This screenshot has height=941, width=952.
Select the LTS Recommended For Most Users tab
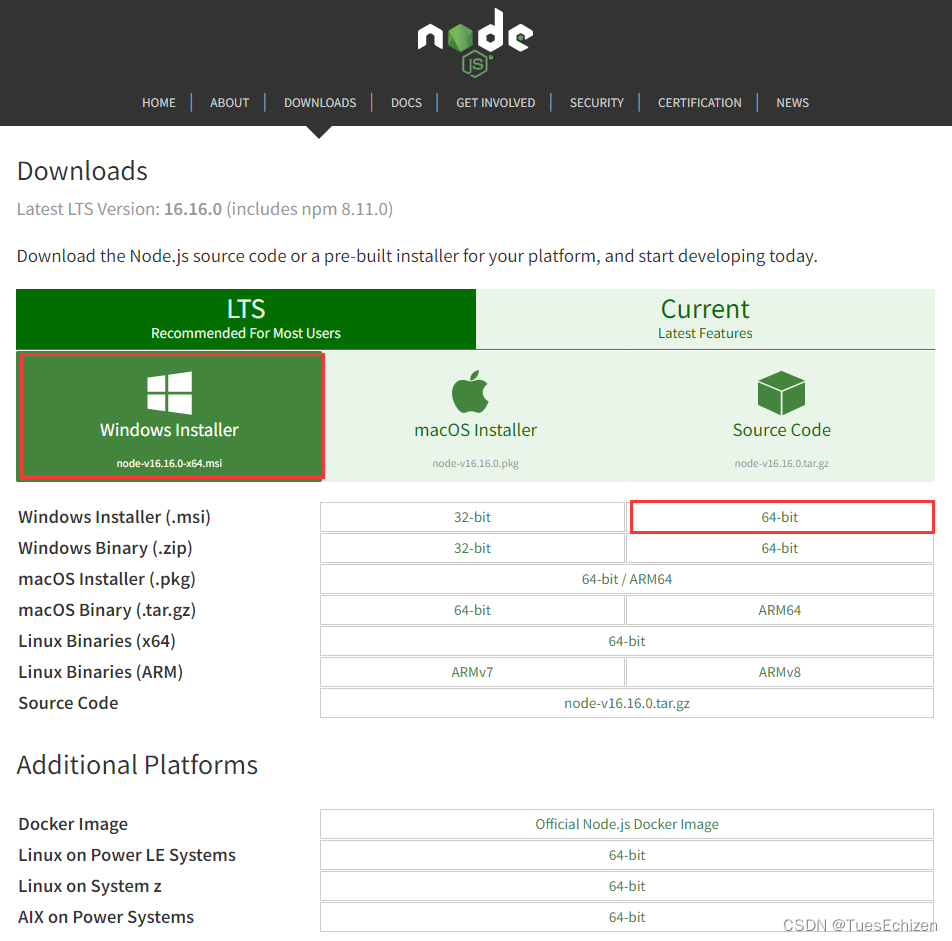pos(246,319)
